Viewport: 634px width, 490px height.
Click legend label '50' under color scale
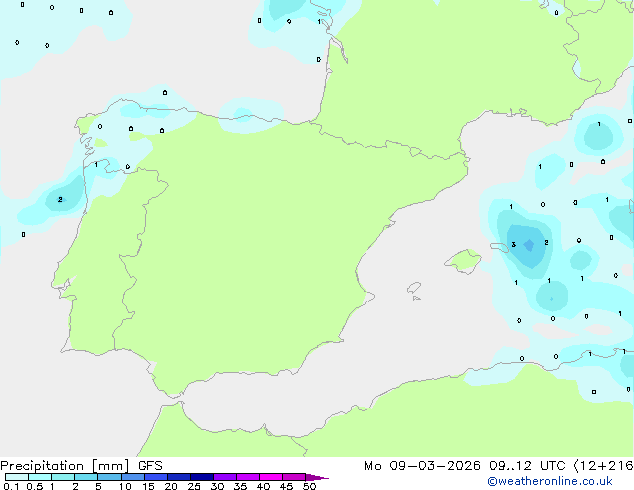coord(310,486)
